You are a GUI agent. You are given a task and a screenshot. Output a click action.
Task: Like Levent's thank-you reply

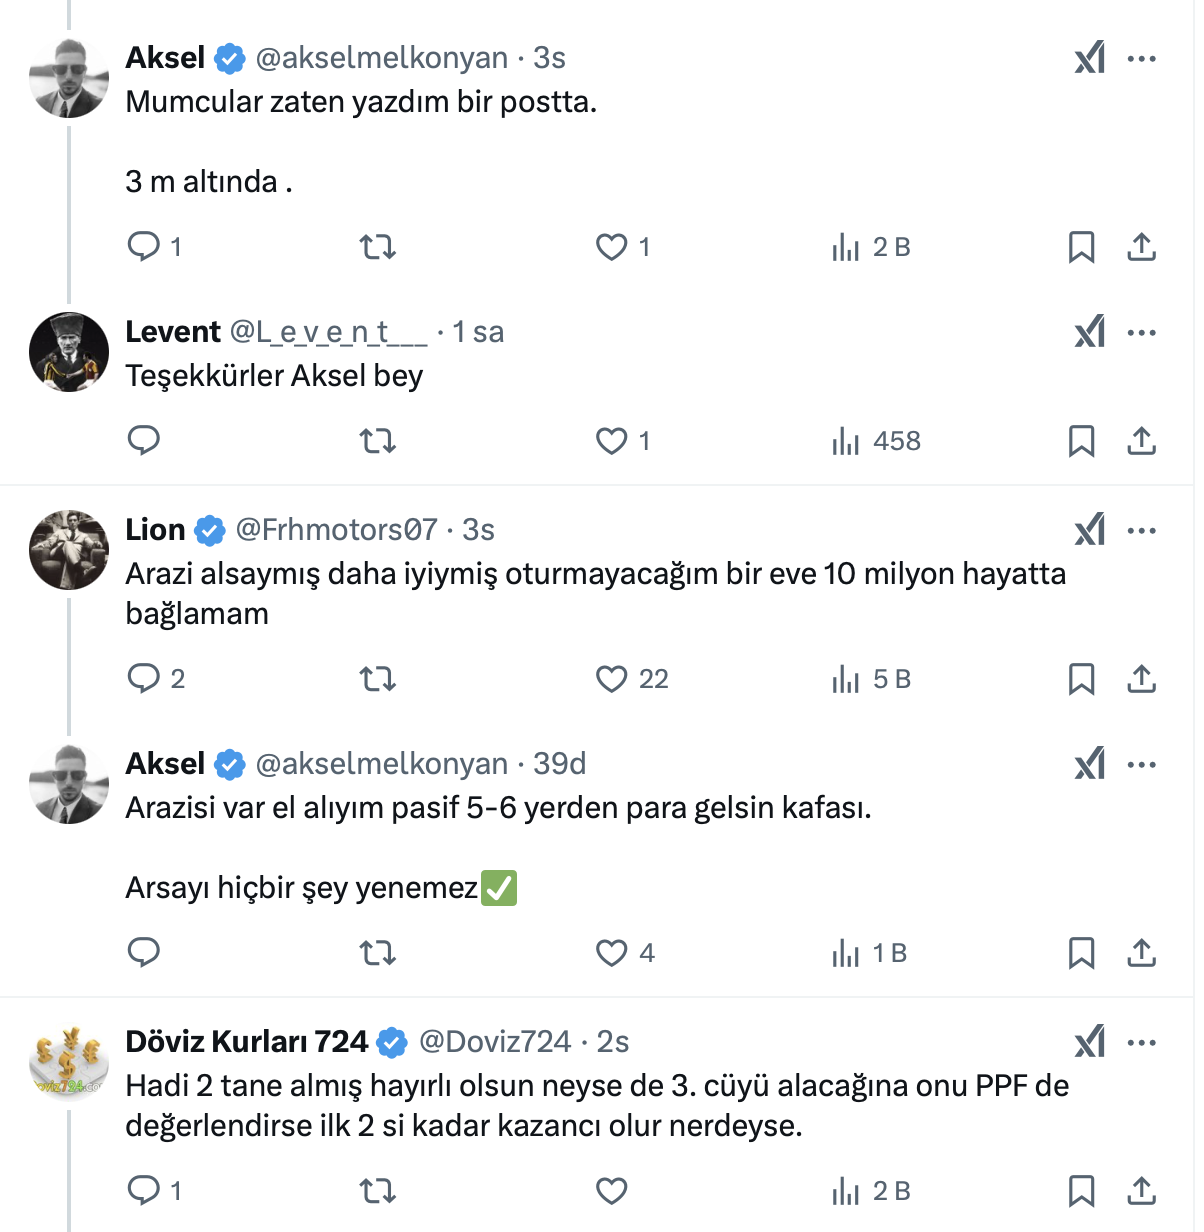click(x=611, y=441)
